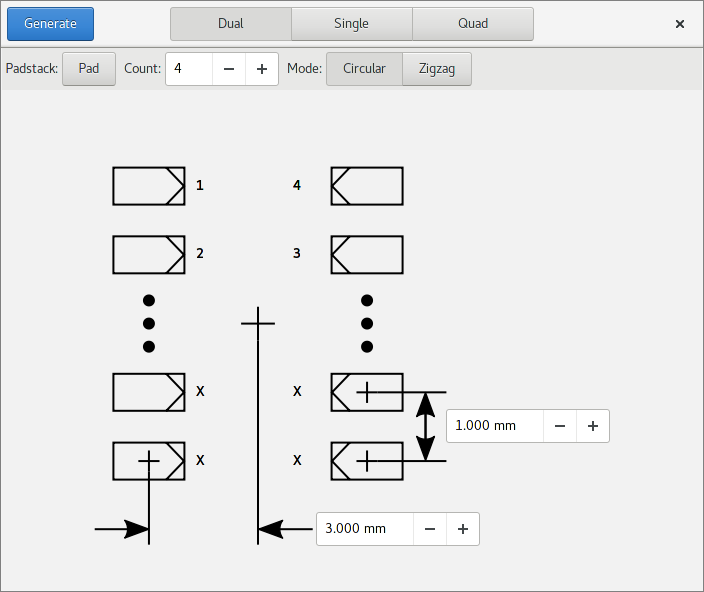
Task: Decrease the 3.000 mm spacing value
Action: [x=430, y=529]
